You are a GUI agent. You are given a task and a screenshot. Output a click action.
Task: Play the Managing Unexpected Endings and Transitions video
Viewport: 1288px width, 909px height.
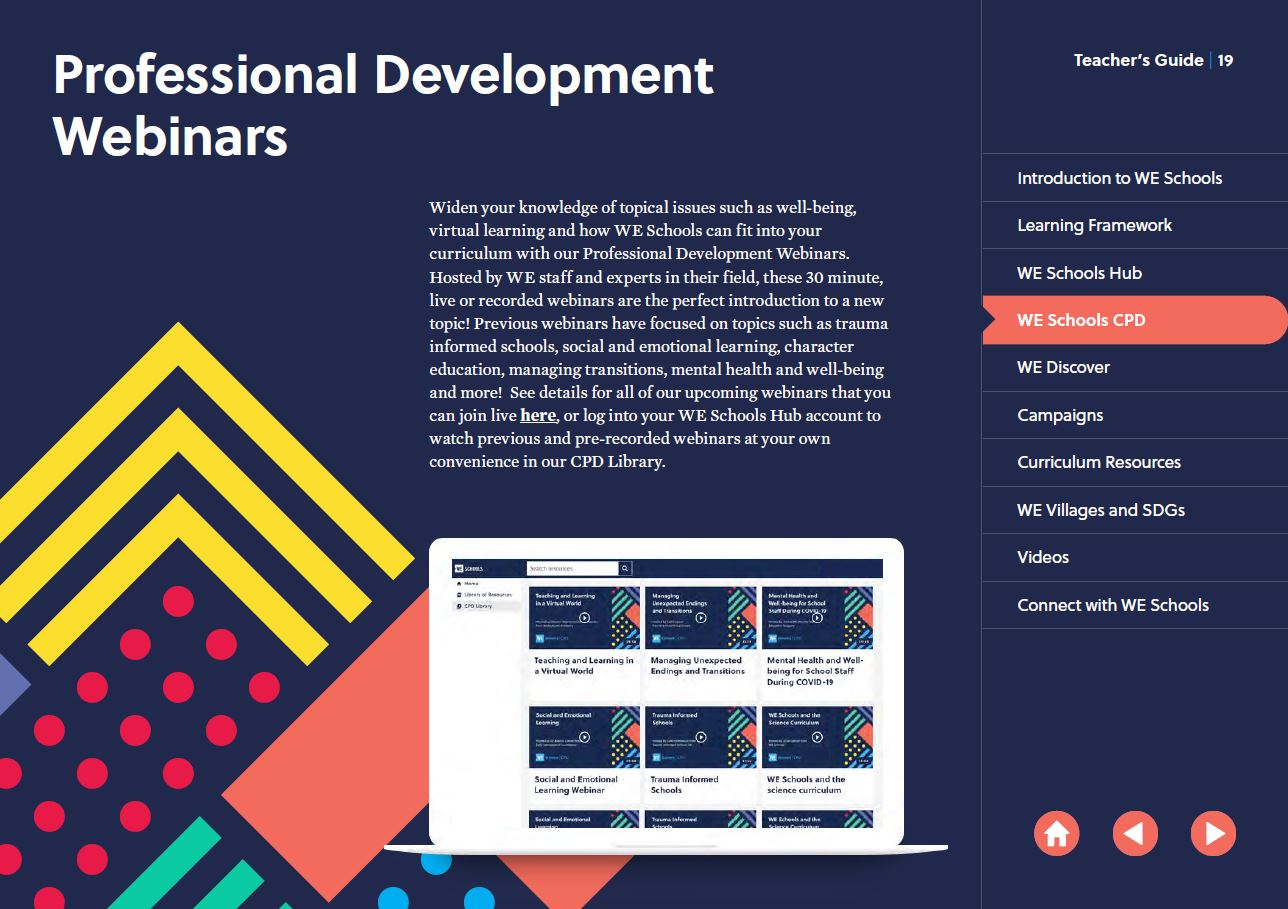[x=701, y=618]
